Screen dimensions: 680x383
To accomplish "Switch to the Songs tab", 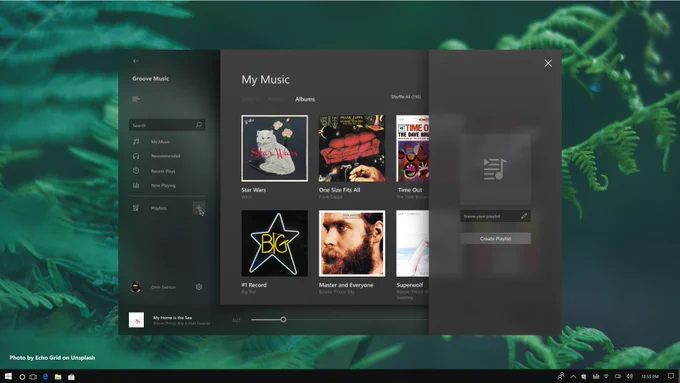I will pyautogui.click(x=250, y=99).
